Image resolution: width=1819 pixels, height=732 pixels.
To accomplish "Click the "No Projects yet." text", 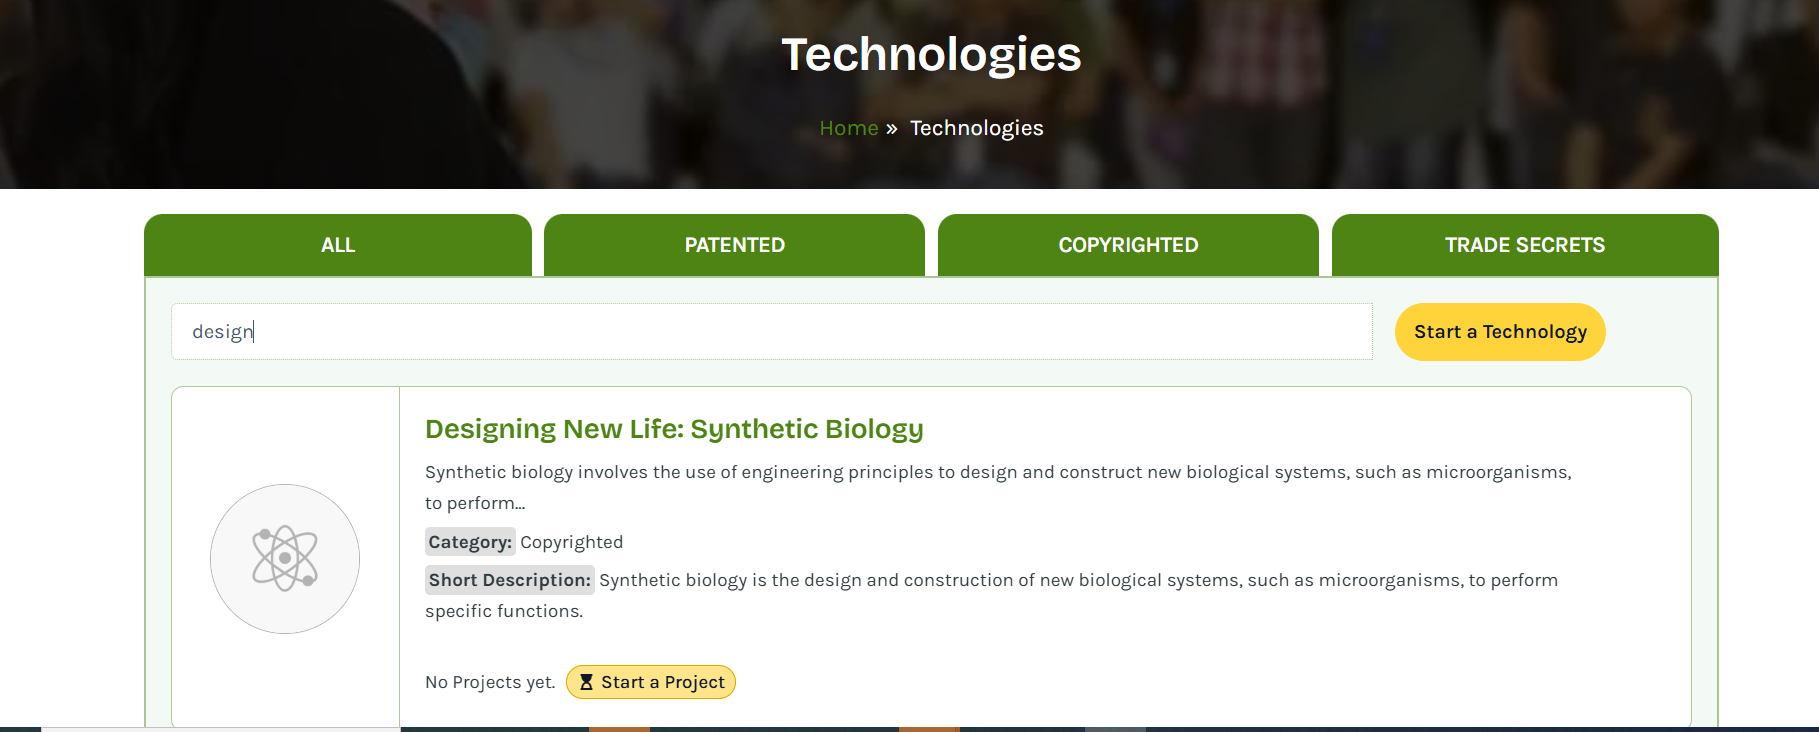I will click(x=490, y=682).
